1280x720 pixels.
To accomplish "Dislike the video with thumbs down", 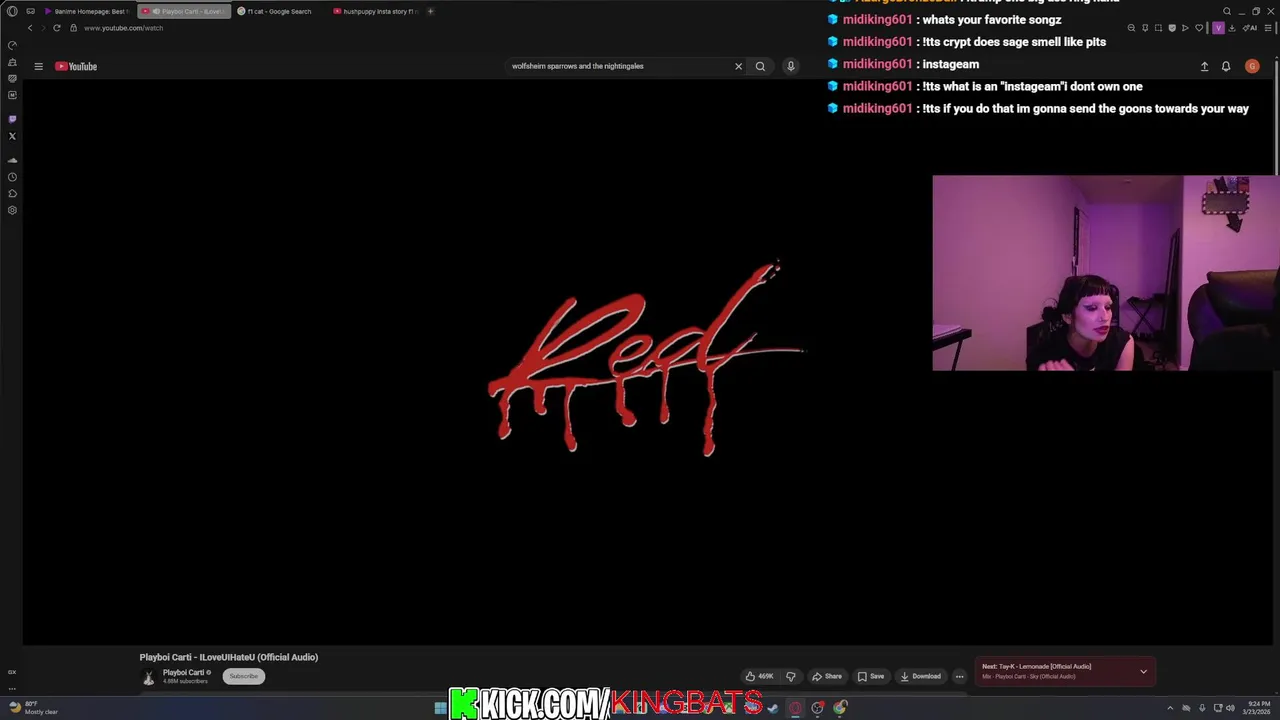I will 791,676.
